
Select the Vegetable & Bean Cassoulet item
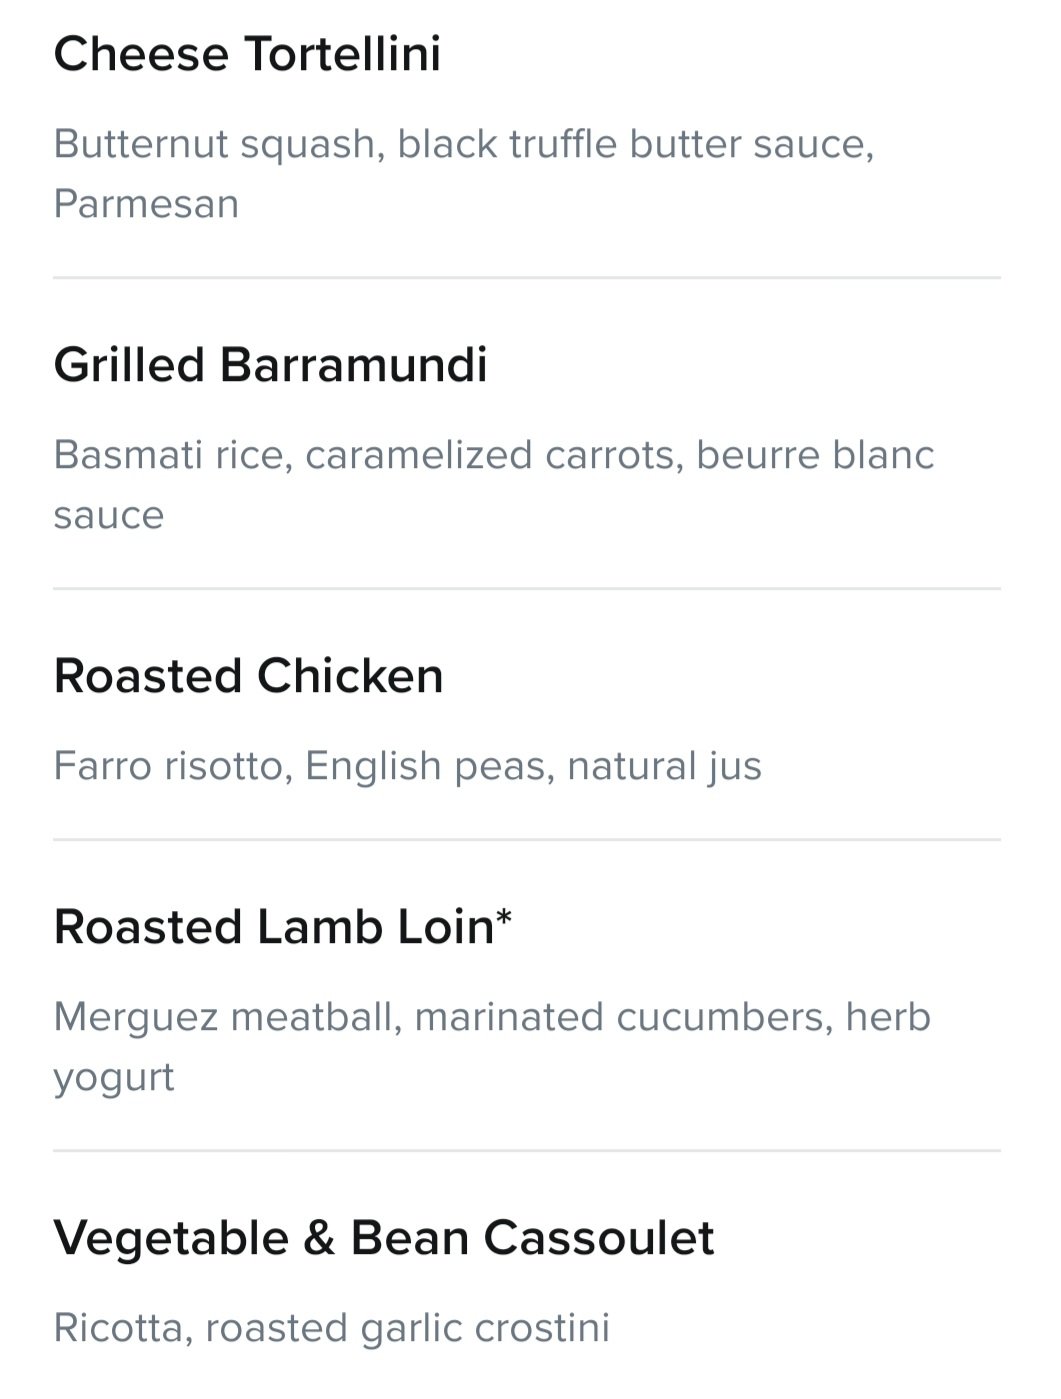coord(384,1238)
